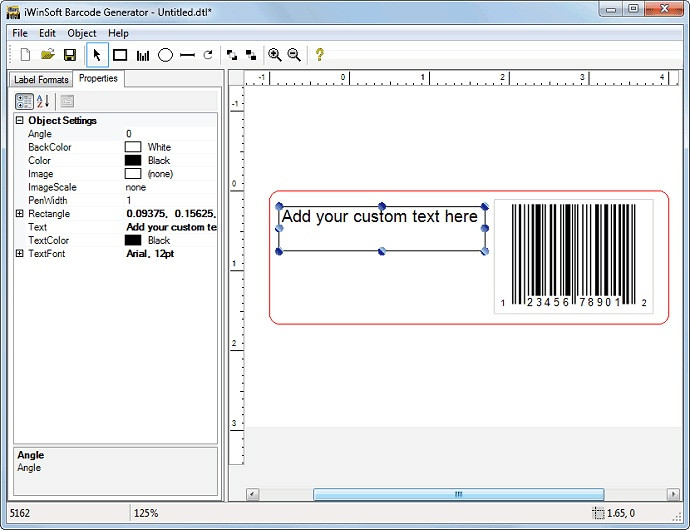Viewport: 690px width, 530px height.
Task: Click the horizontal scrollbar right arrow
Action: click(x=673, y=494)
